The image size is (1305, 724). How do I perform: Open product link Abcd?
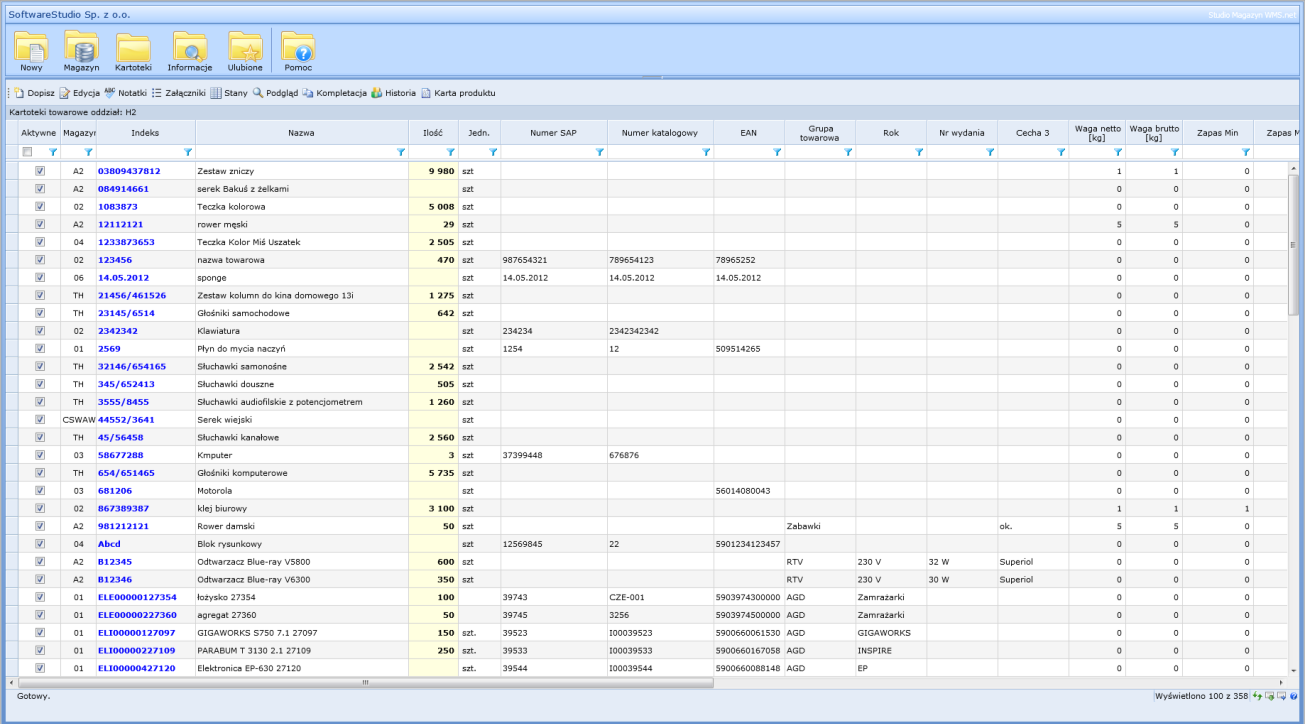(109, 544)
